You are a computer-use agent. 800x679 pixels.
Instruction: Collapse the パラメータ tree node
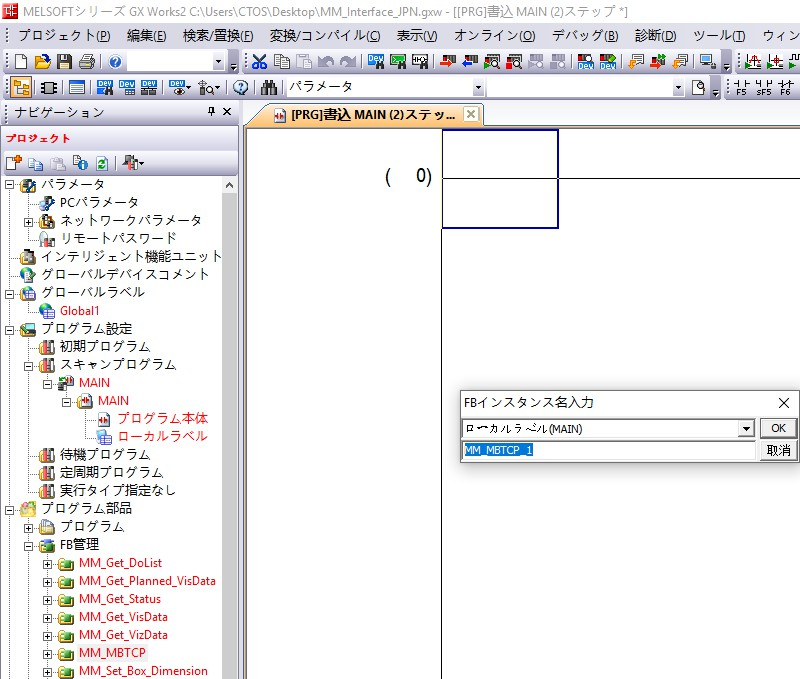point(9,185)
